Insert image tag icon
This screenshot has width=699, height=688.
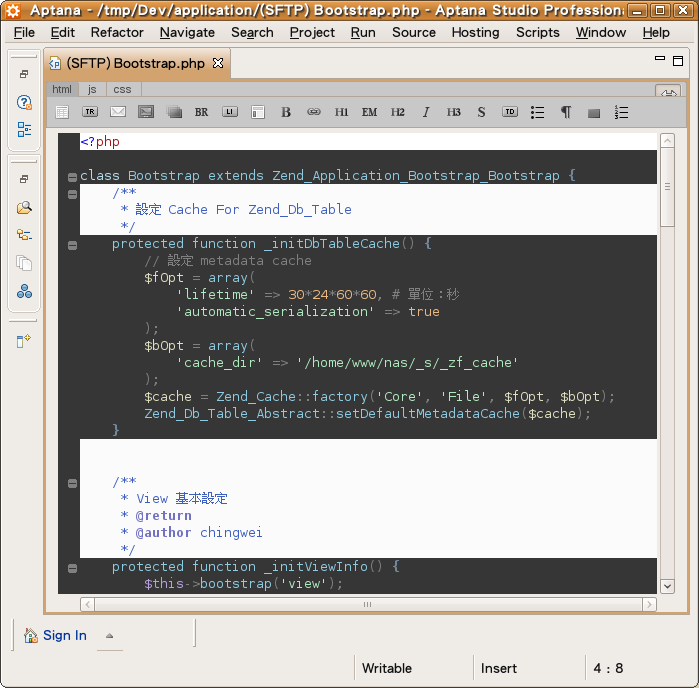point(146,112)
